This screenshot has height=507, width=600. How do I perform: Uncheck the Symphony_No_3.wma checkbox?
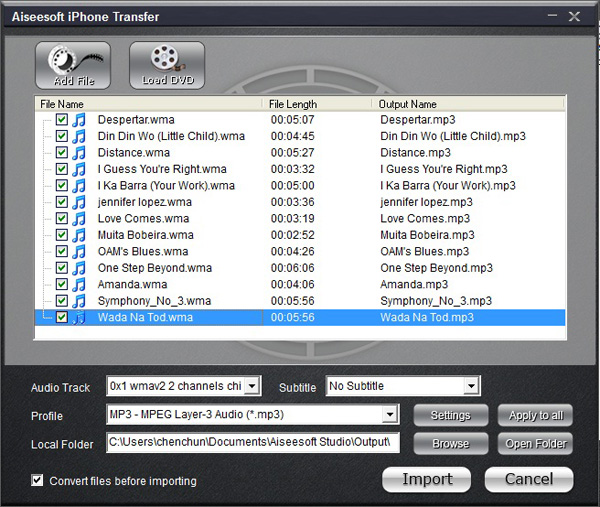point(62,300)
